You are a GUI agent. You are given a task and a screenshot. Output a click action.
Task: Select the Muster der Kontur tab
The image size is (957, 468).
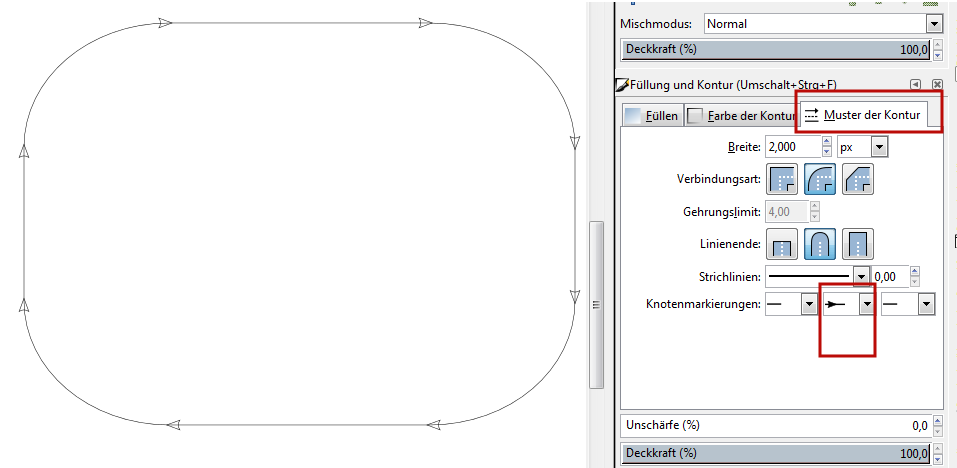(864, 114)
